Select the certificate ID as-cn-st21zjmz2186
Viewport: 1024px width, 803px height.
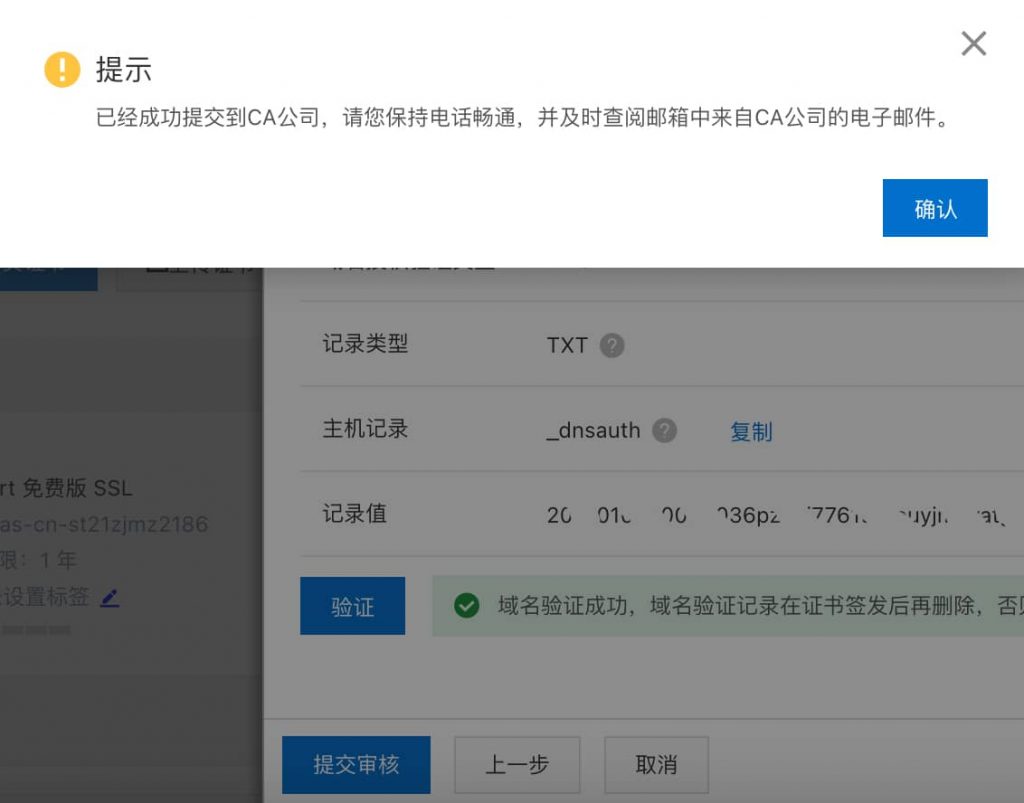(x=105, y=524)
